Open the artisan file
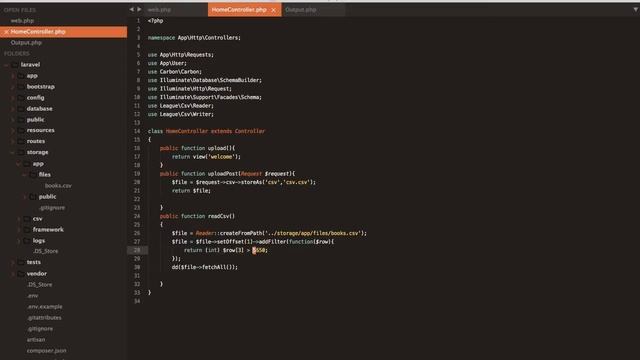This screenshot has width=640, height=360. tap(36, 340)
